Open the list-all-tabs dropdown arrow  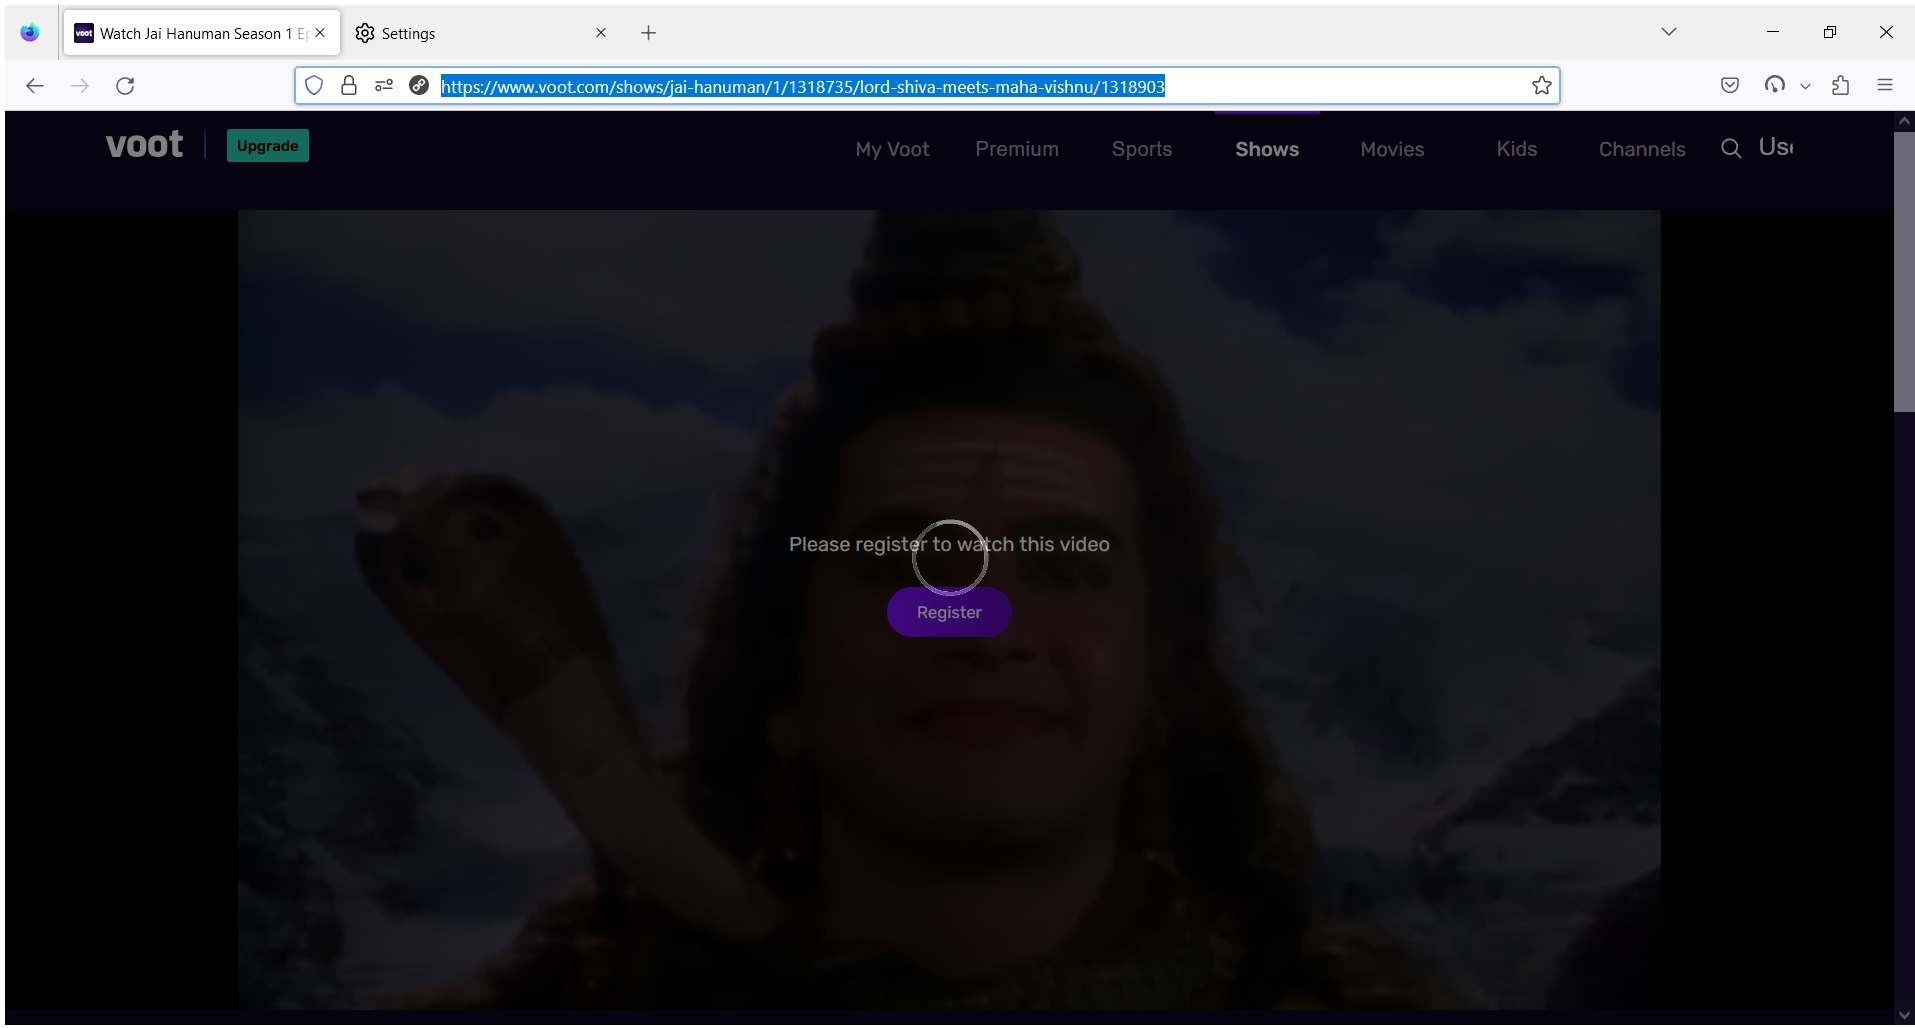click(1668, 31)
